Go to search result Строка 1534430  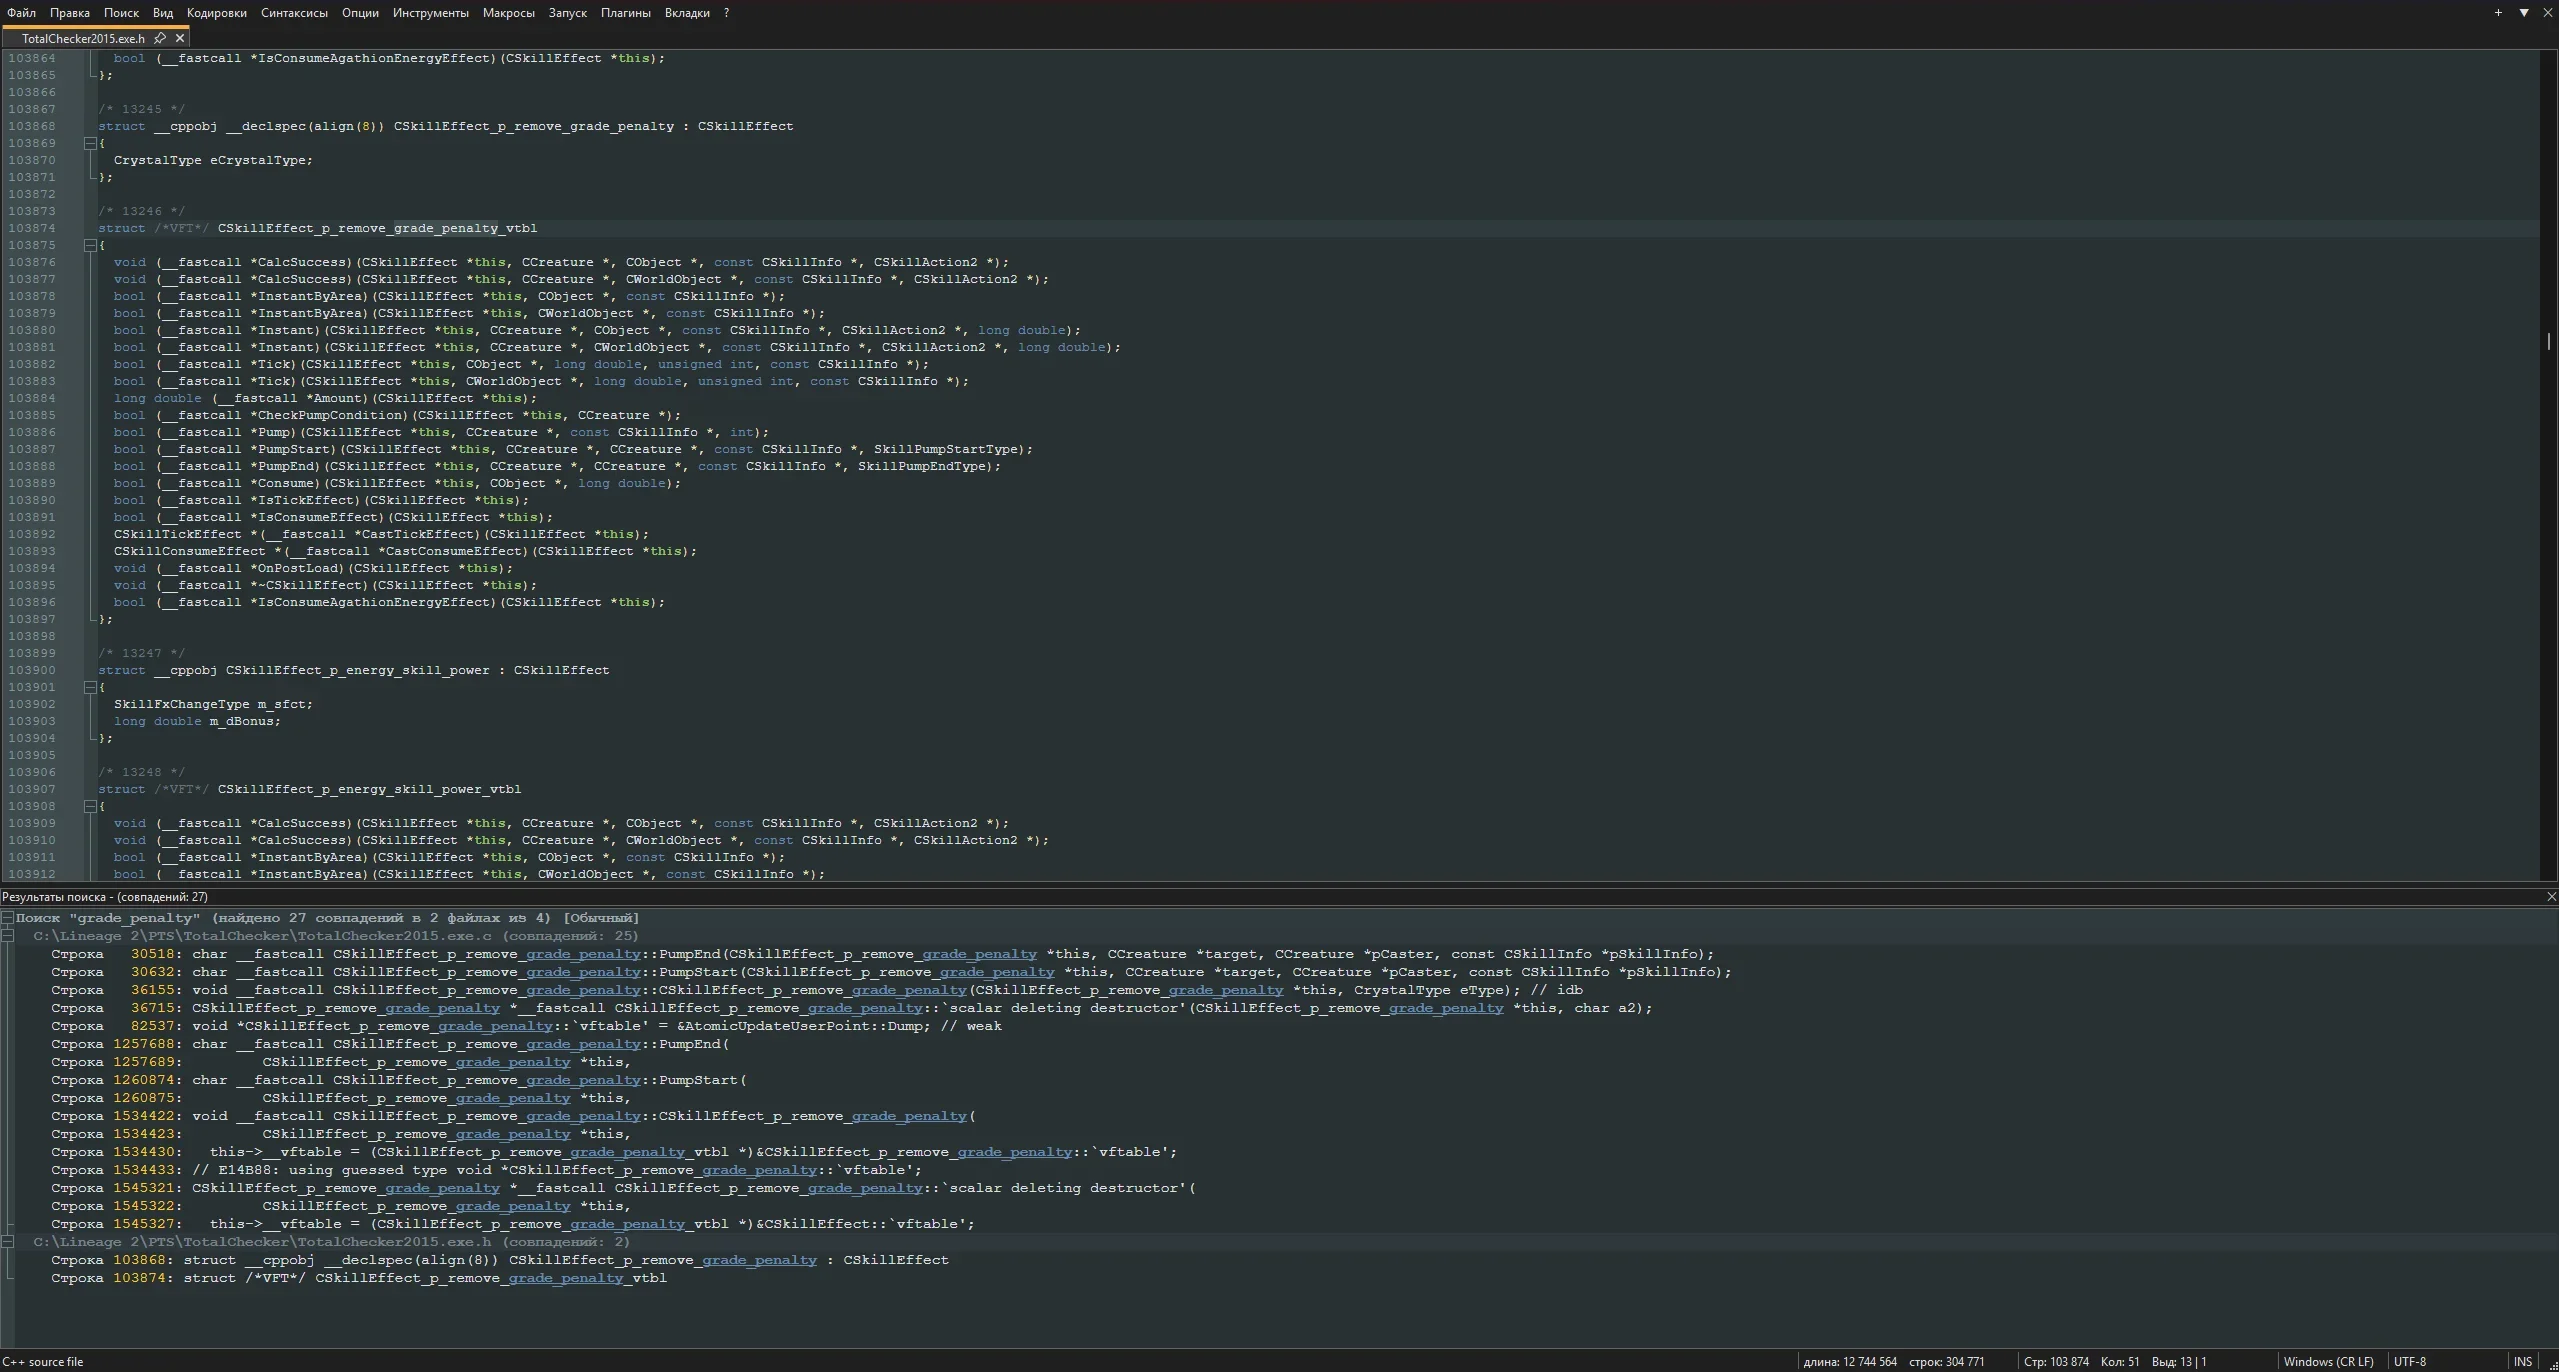[x=614, y=1152]
